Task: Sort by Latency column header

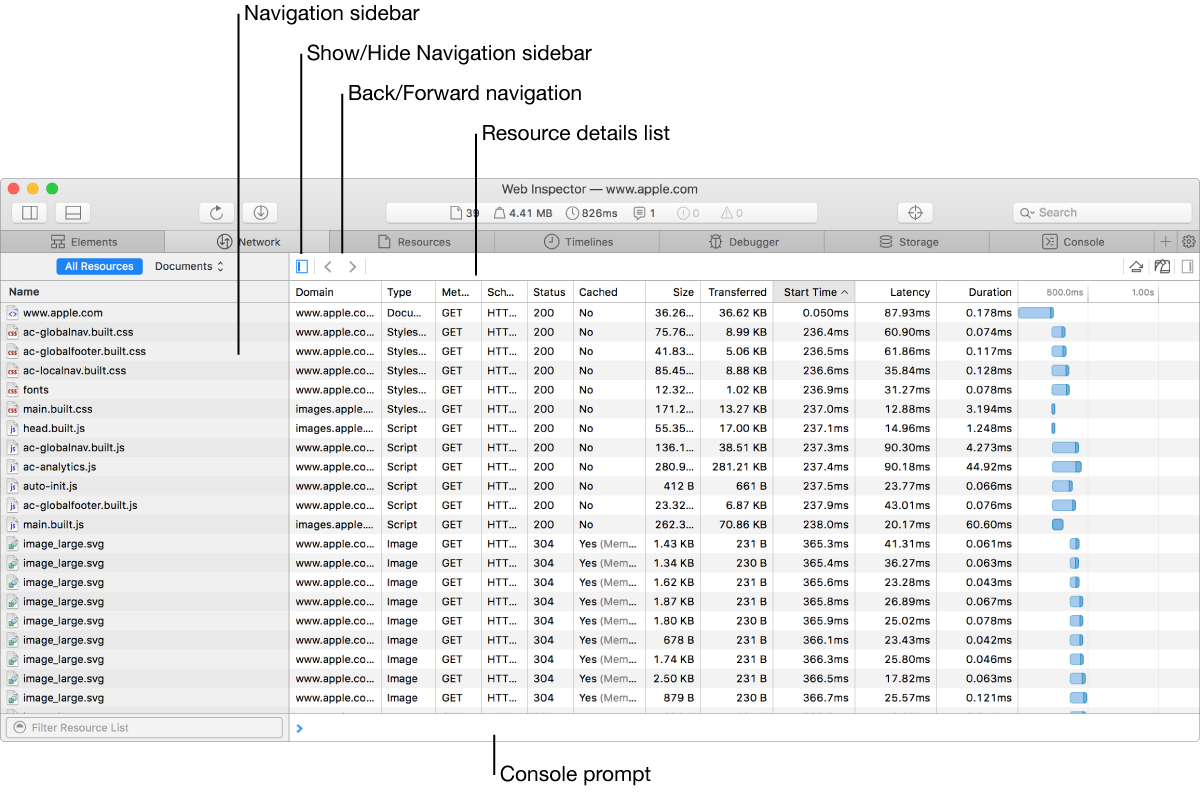Action: tap(897, 292)
